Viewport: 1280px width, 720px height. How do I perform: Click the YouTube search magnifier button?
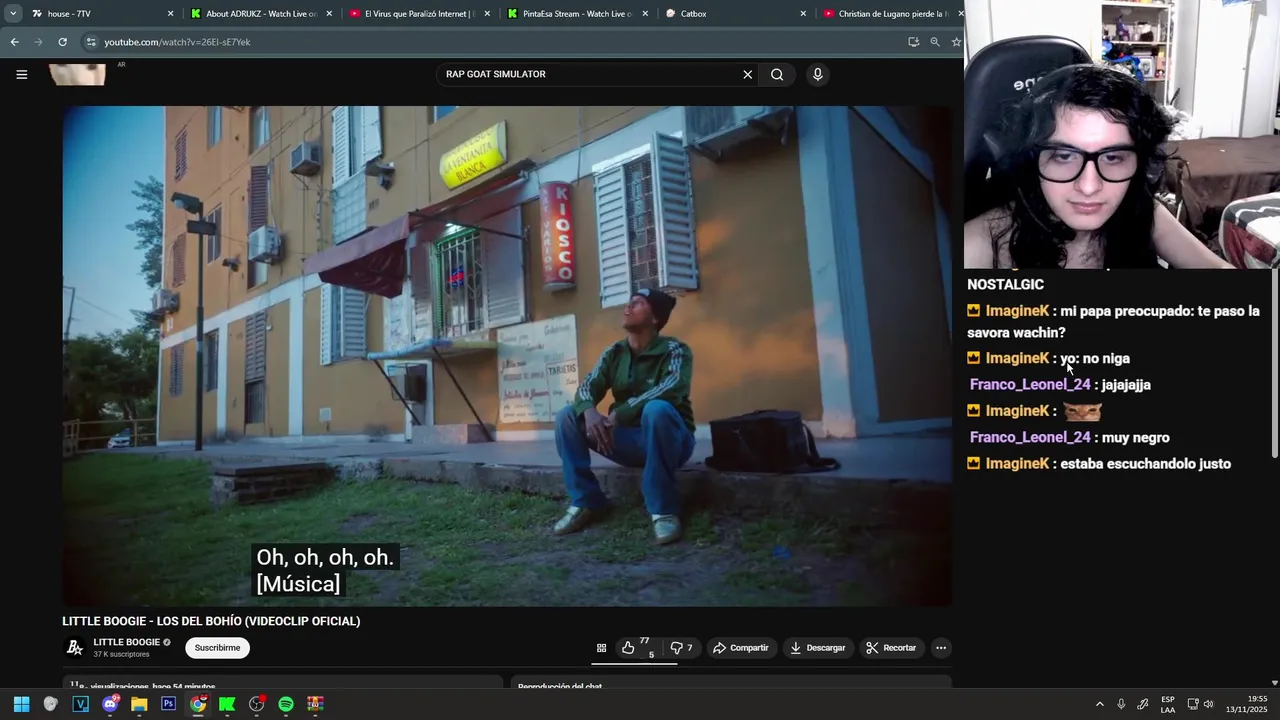[777, 74]
